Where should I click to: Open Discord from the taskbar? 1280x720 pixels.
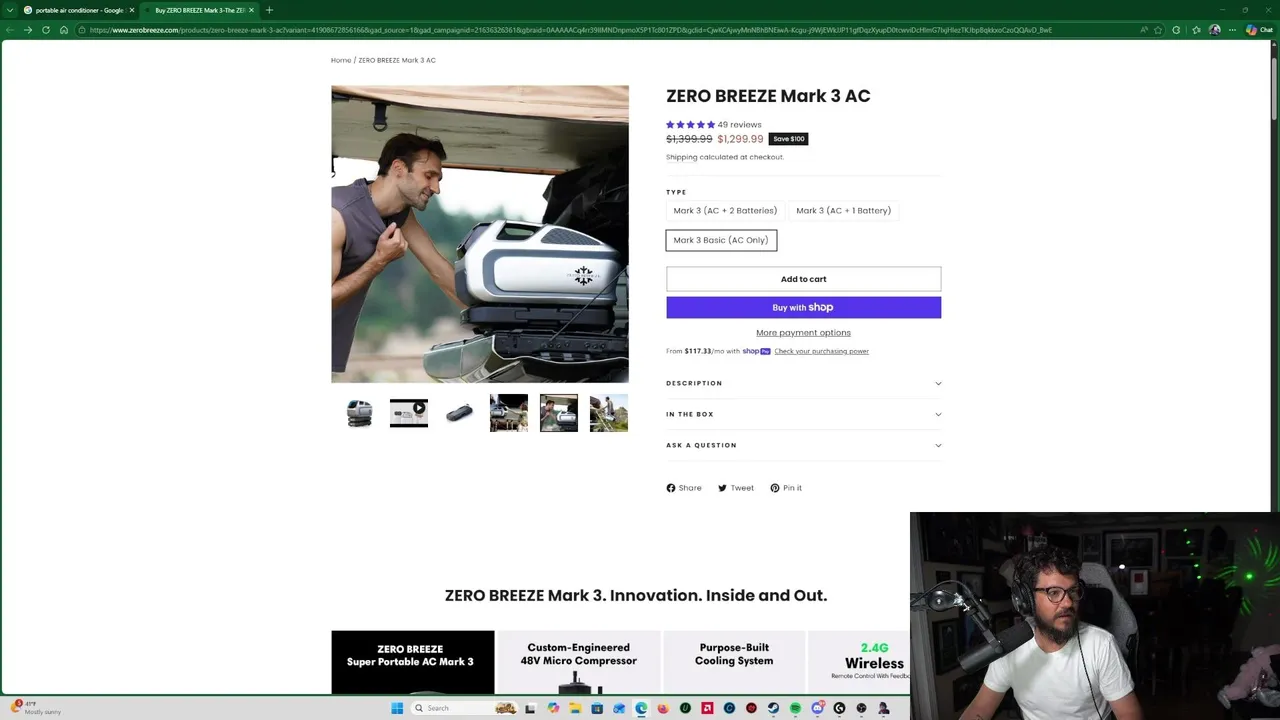pos(817,708)
